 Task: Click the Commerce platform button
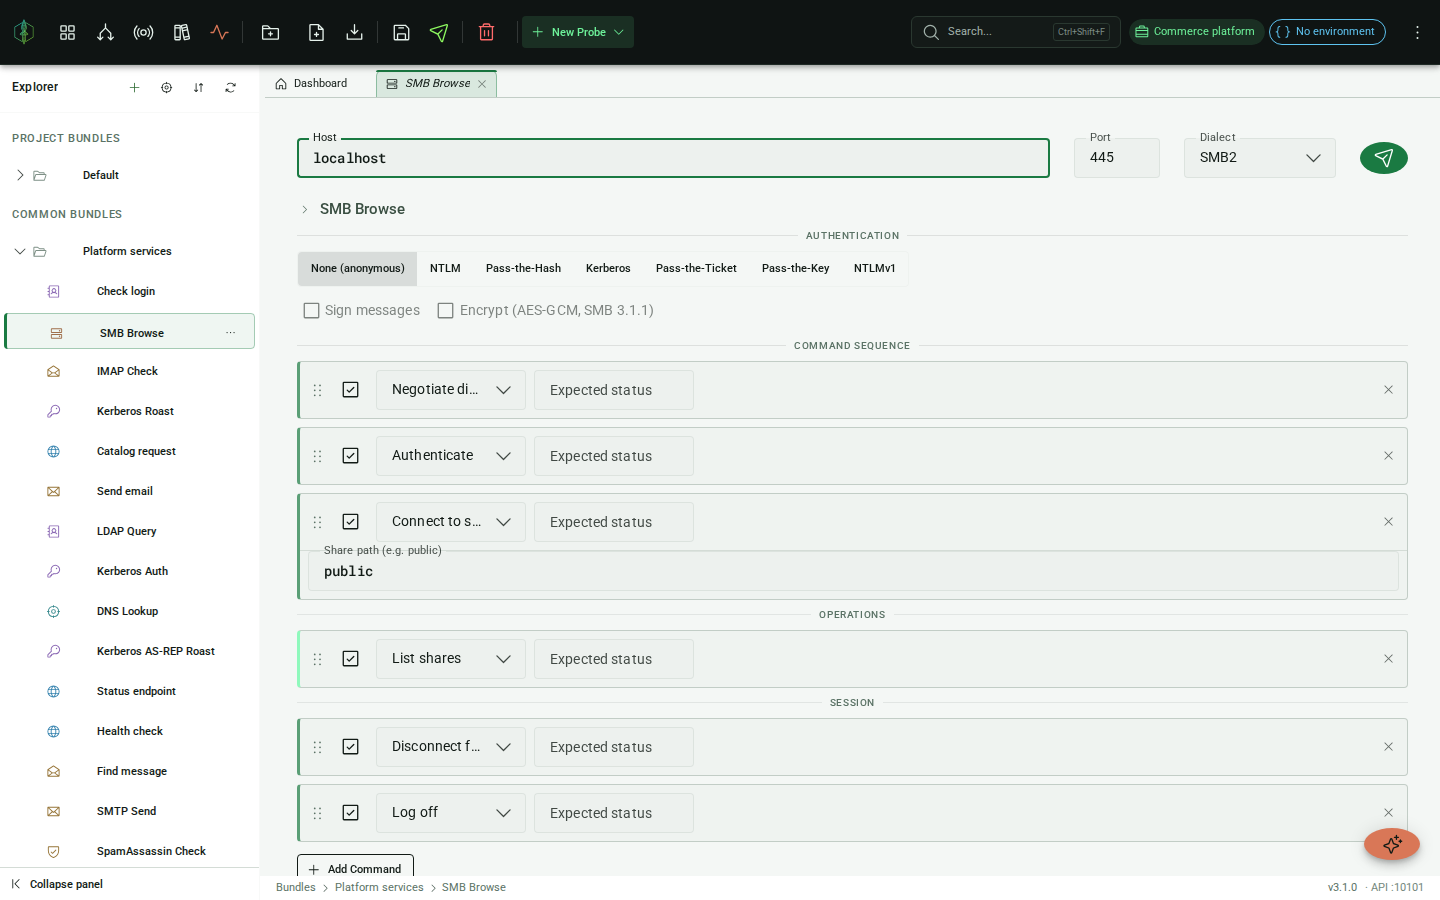point(1196,32)
